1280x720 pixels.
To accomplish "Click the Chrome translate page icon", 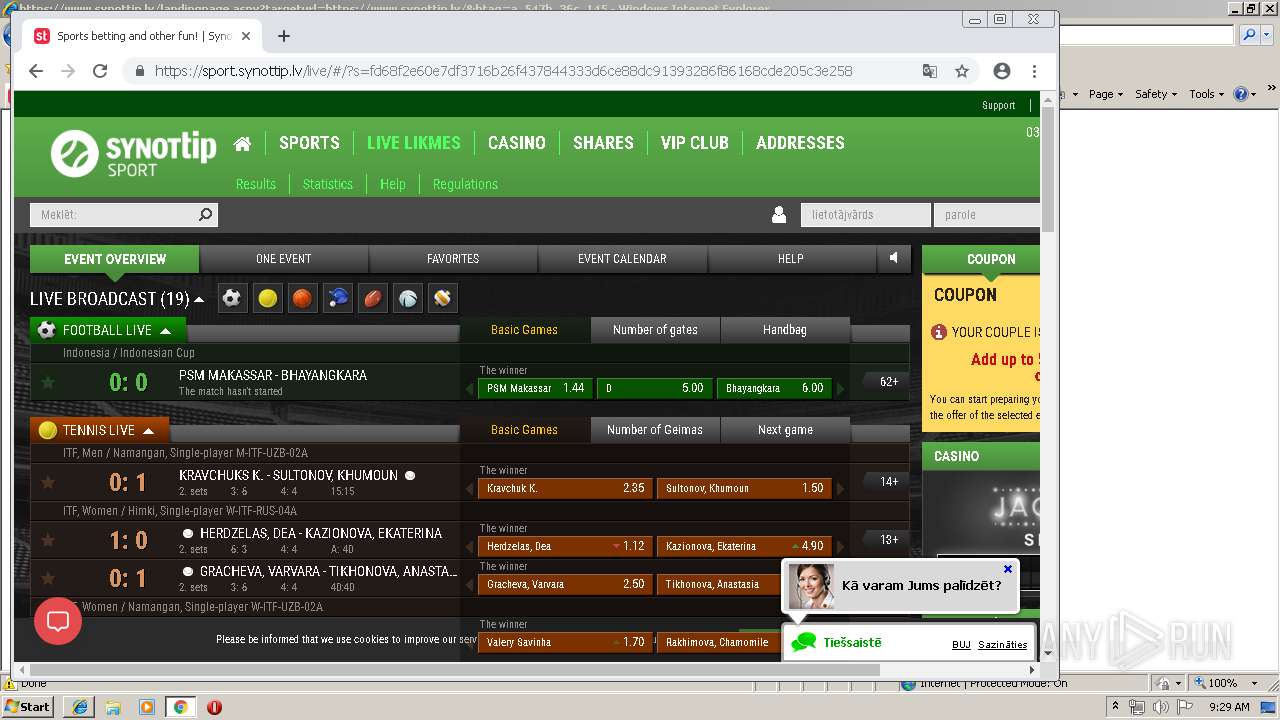I will pos(929,71).
